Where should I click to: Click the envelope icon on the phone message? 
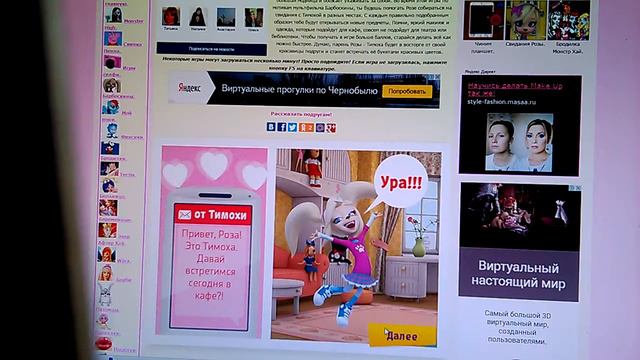184,214
